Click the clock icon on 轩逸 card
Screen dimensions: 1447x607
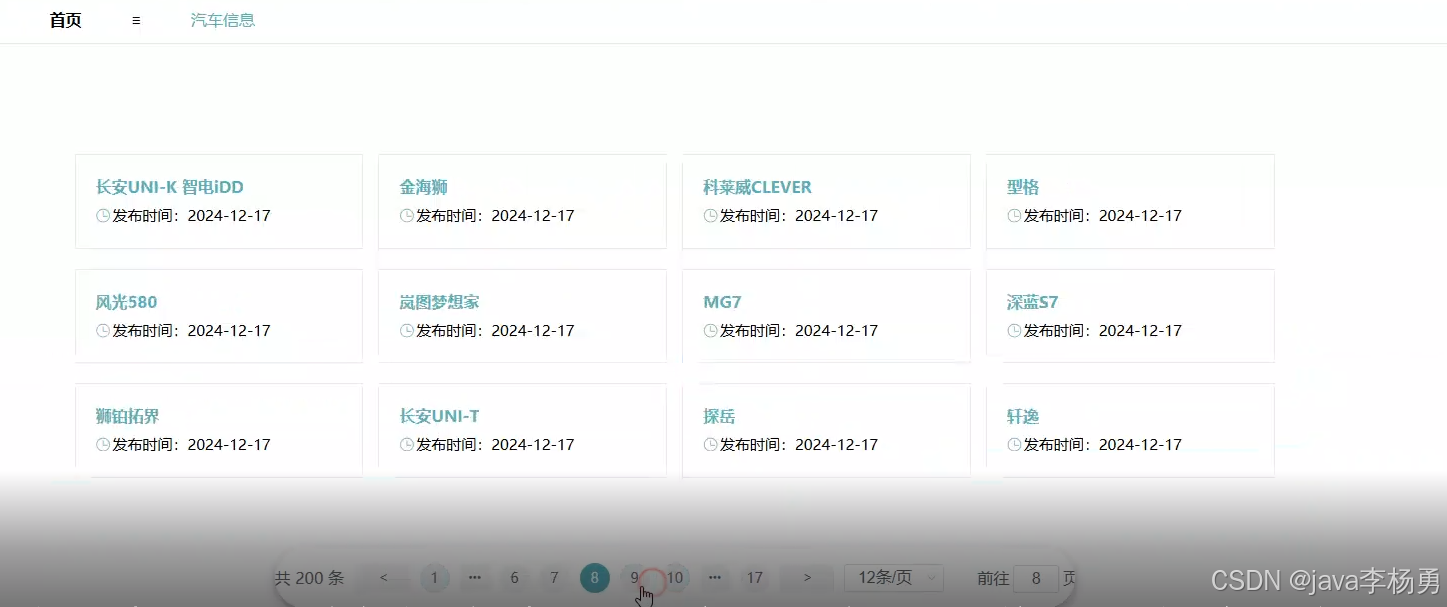pos(1014,444)
